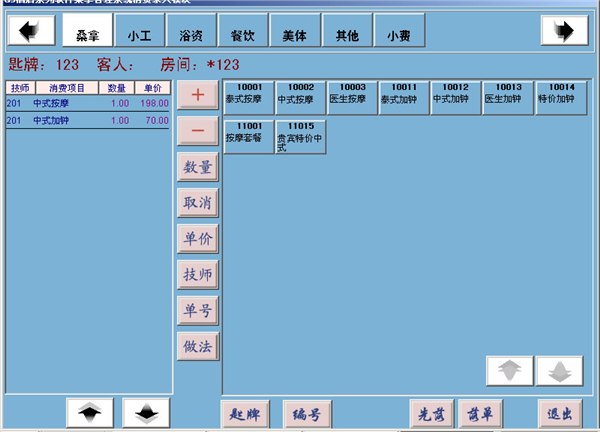Add item 10014 特价加钟
Screen dimensions: 600x432
[561, 98]
